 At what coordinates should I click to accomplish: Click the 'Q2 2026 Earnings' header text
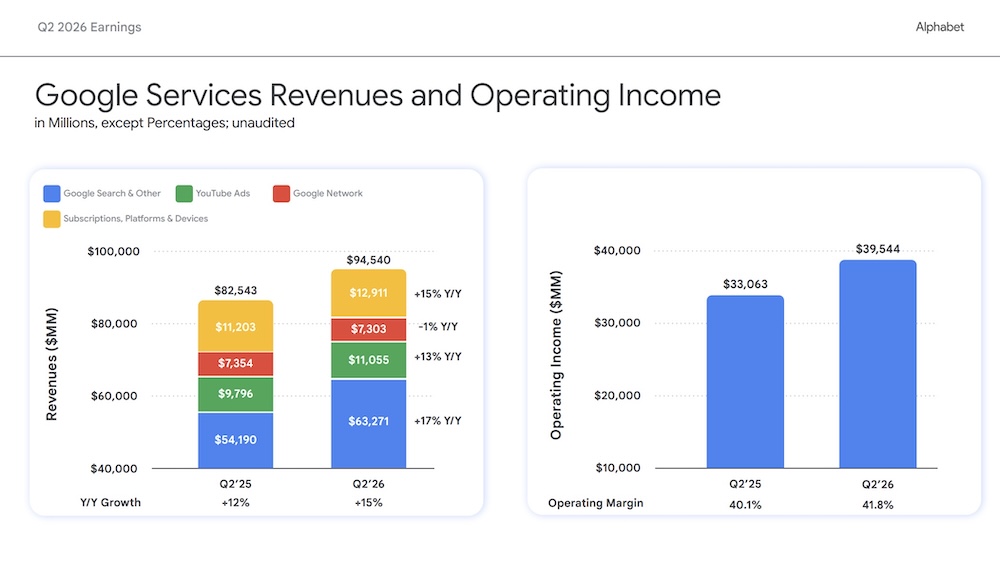89,27
